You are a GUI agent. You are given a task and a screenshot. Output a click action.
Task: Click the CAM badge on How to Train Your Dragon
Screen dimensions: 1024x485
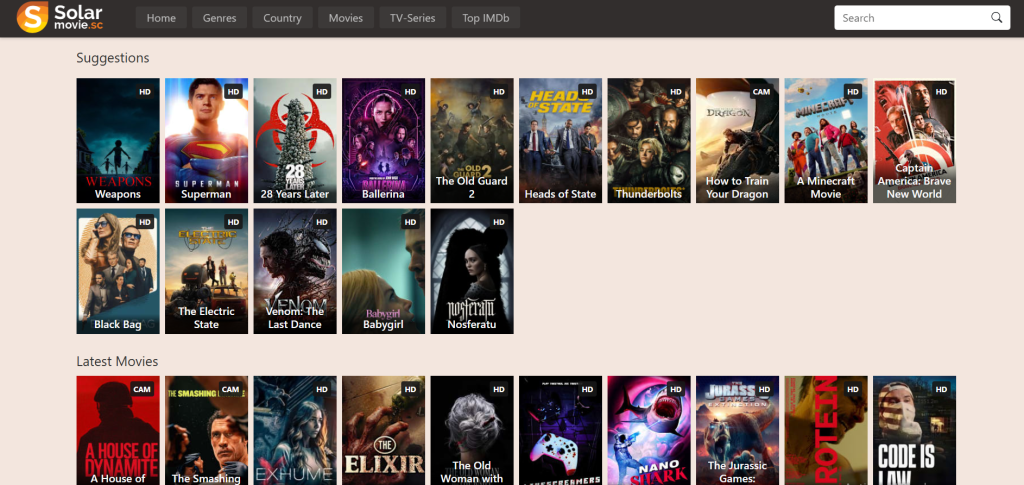[761, 92]
